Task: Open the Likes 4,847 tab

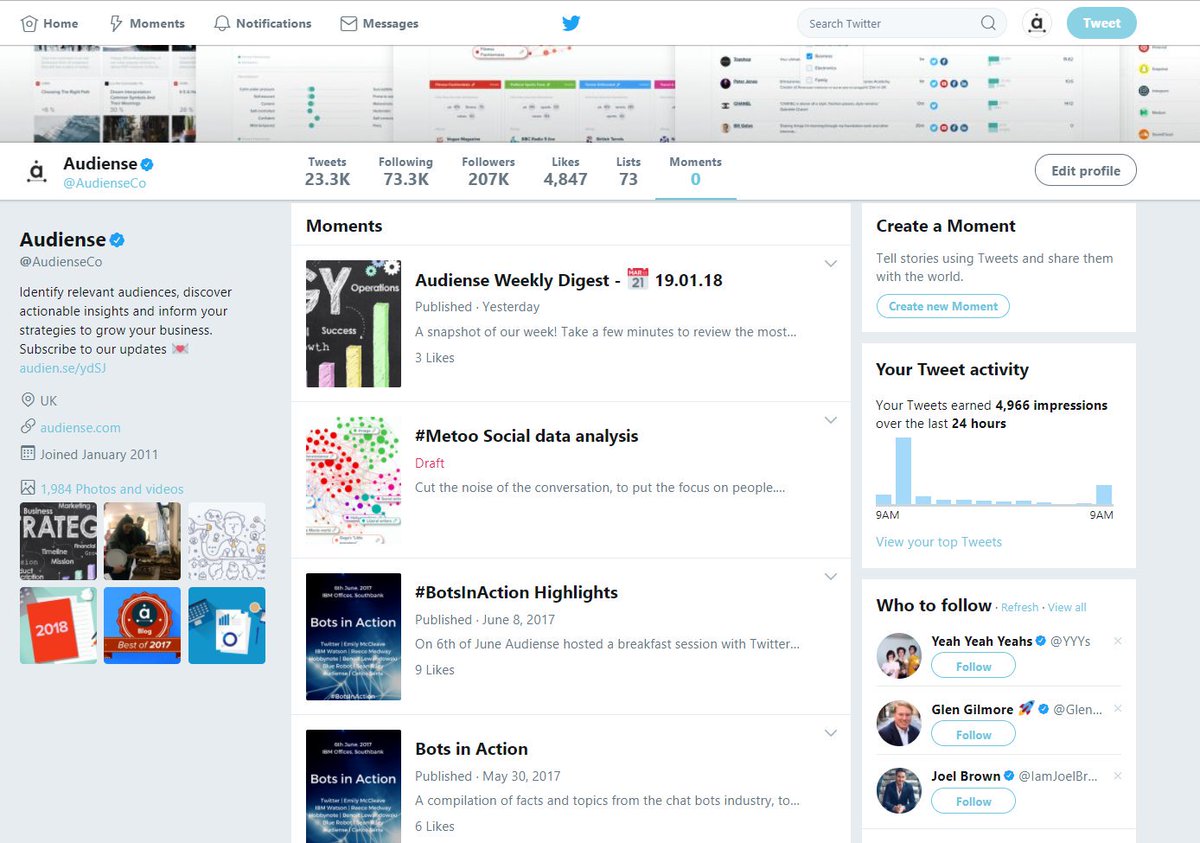Action: tap(565, 171)
